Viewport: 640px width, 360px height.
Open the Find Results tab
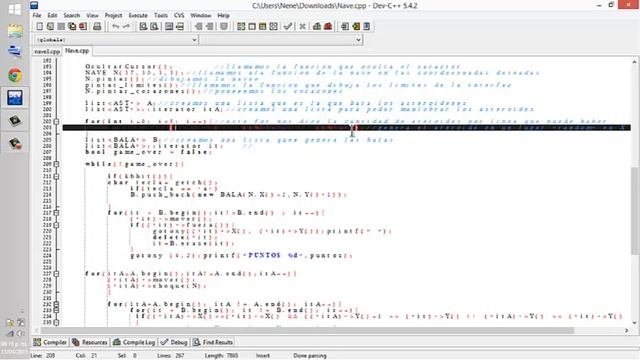tap(213, 342)
